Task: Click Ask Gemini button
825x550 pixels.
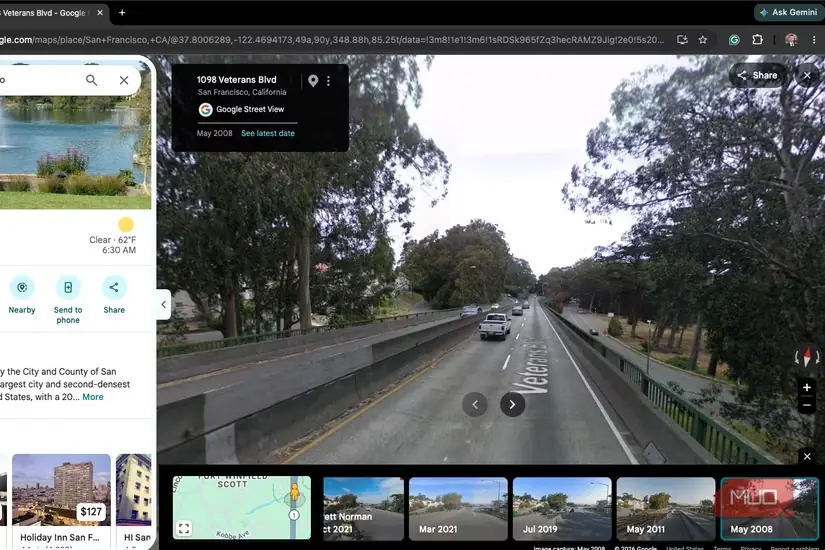Action: tap(789, 12)
